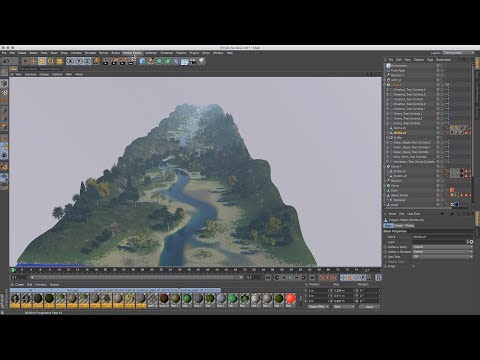Image resolution: width=480 pixels, height=360 pixels.
Task: Add a camera object
Action: [193, 61]
